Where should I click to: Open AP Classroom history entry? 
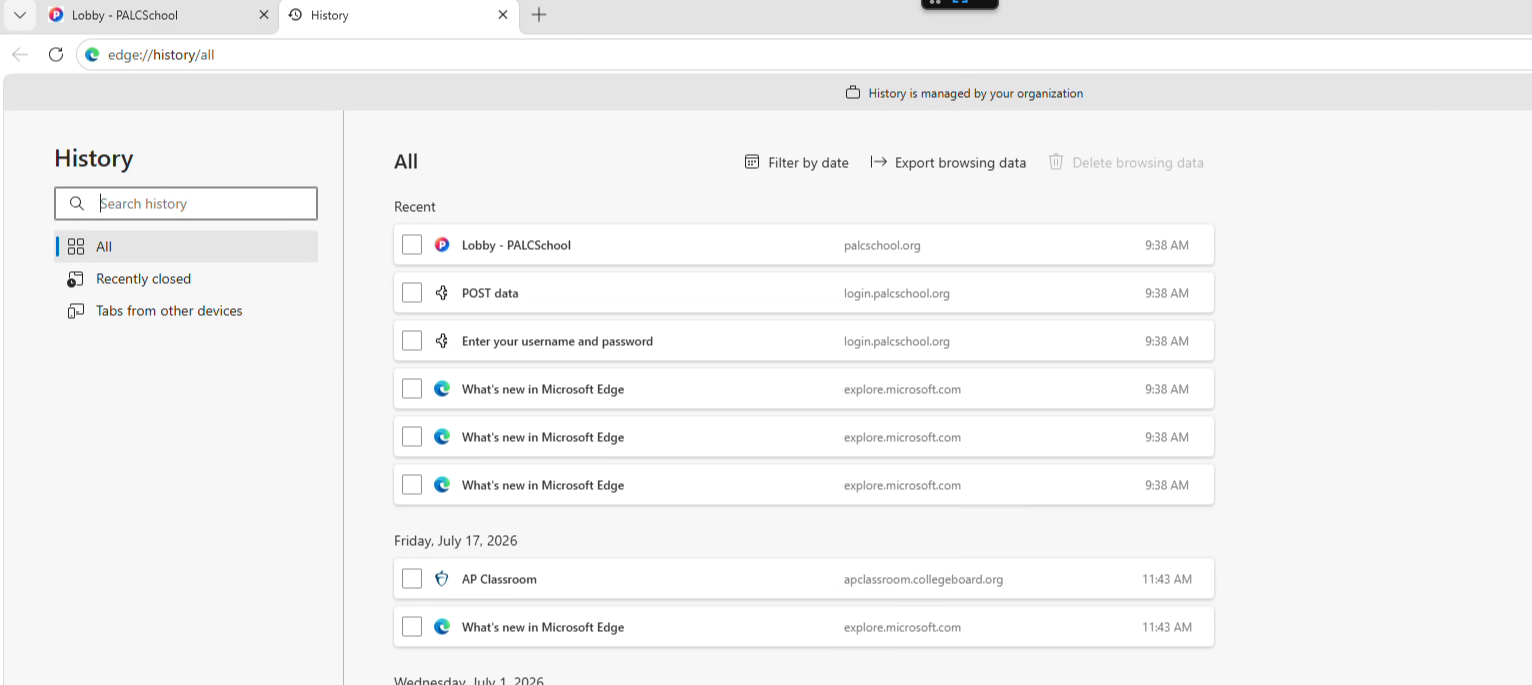coord(804,579)
